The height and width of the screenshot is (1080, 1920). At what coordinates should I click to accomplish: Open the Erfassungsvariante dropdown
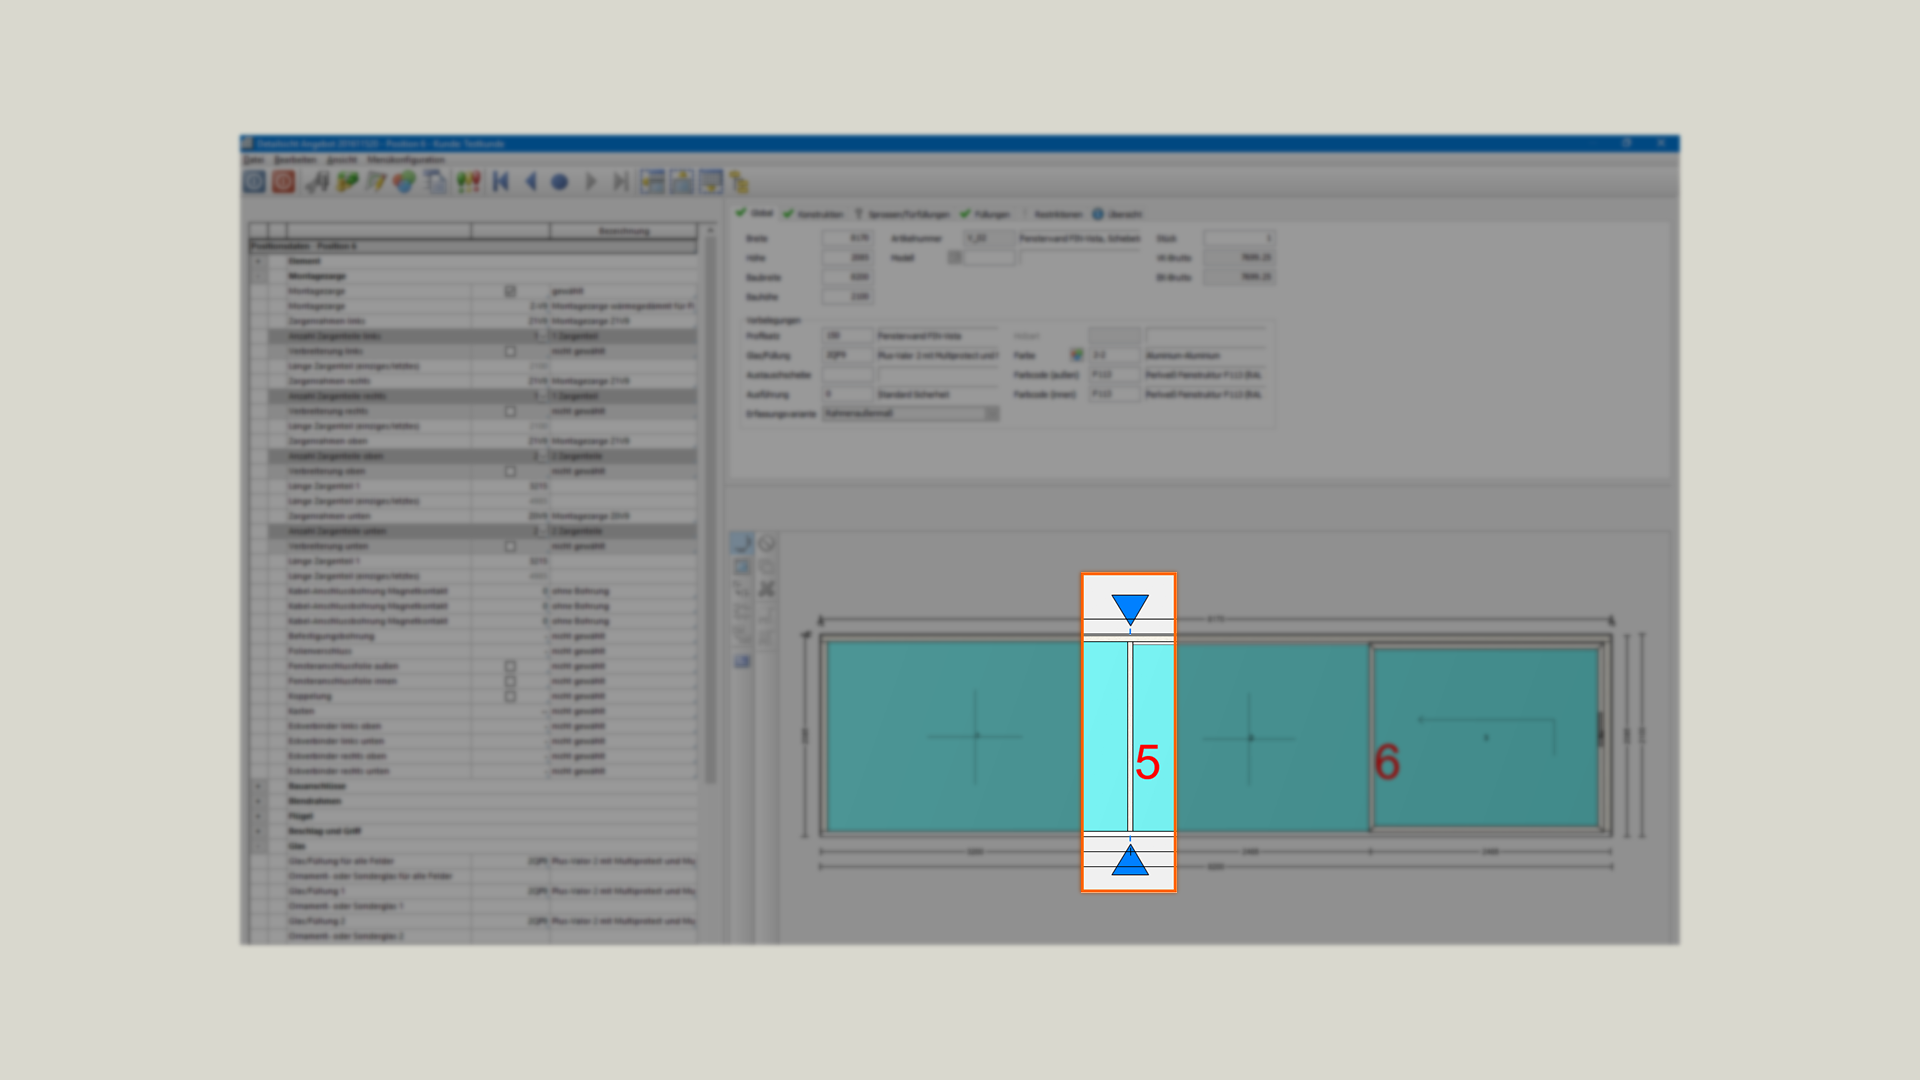coord(910,413)
